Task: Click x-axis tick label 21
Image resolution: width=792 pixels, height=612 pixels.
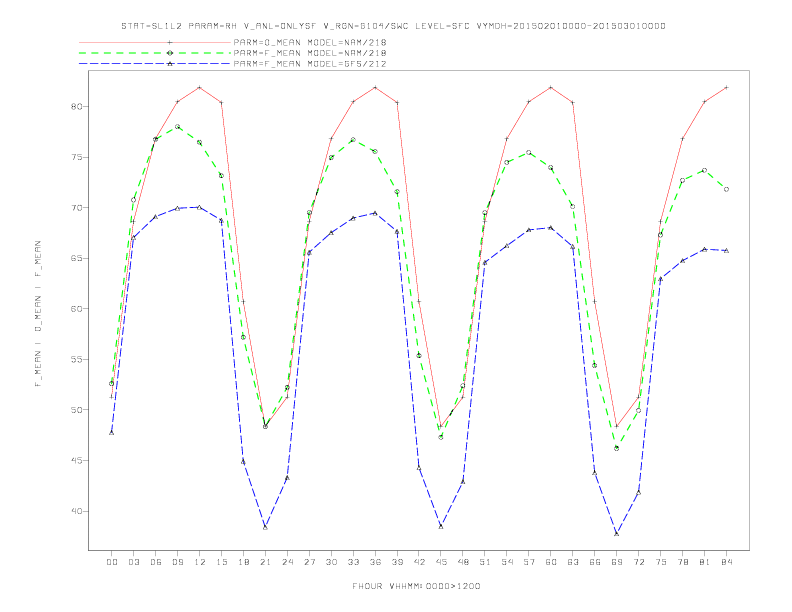Action: [x=265, y=562]
